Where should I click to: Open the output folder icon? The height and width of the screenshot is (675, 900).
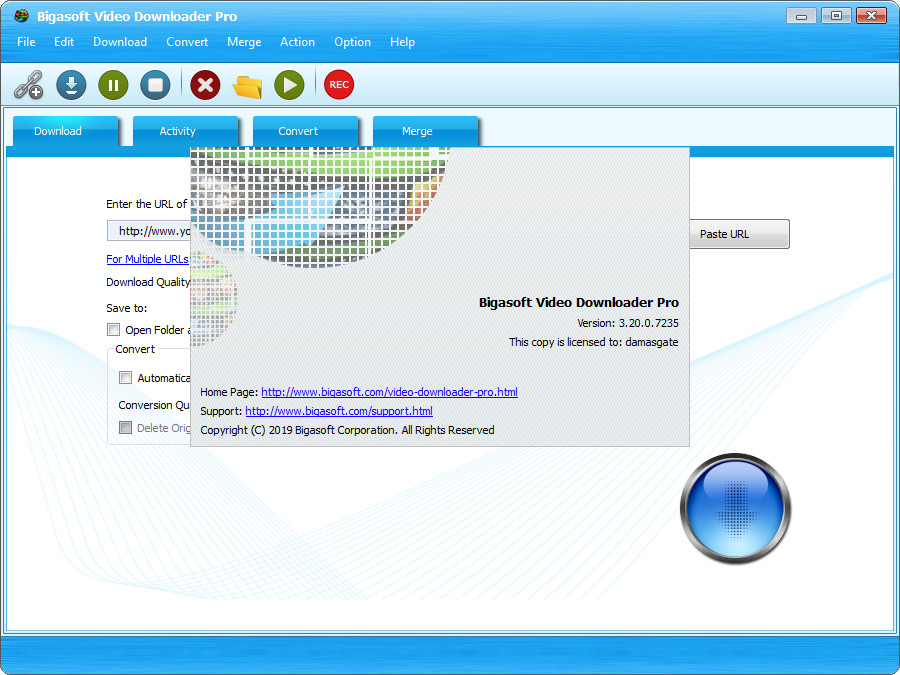(x=247, y=86)
